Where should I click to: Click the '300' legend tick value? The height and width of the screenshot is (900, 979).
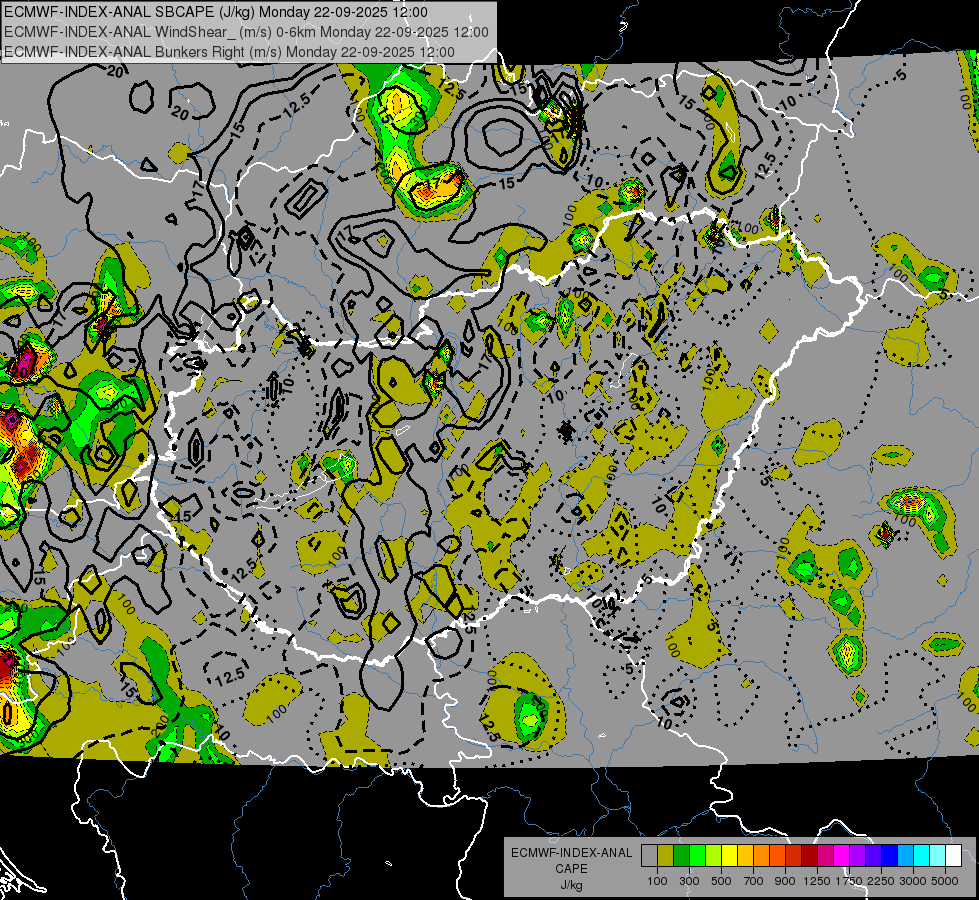coord(689,881)
